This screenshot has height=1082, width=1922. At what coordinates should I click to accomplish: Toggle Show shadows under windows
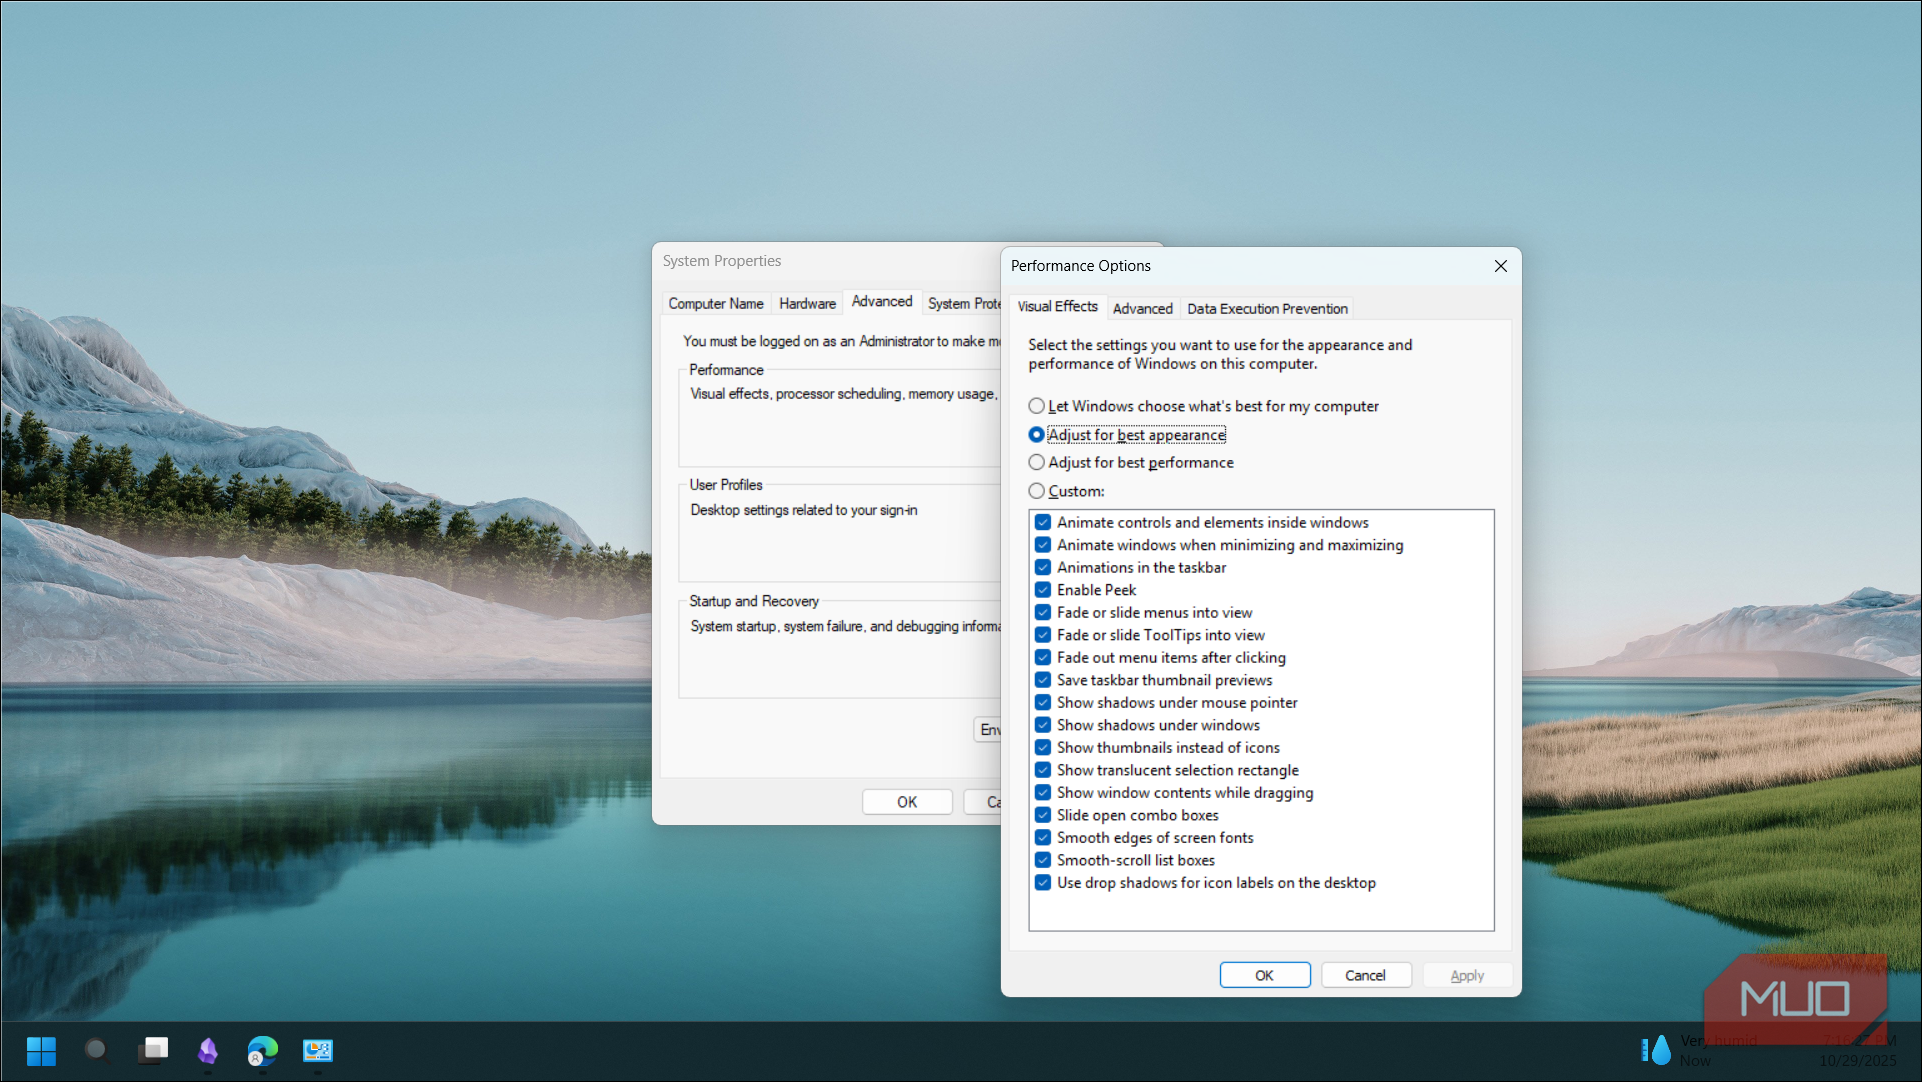tap(1043, 725)
